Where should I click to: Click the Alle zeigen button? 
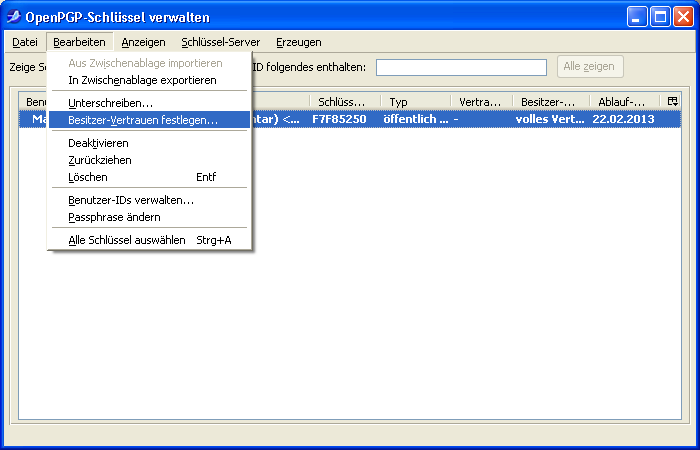(x=590, y=67)
